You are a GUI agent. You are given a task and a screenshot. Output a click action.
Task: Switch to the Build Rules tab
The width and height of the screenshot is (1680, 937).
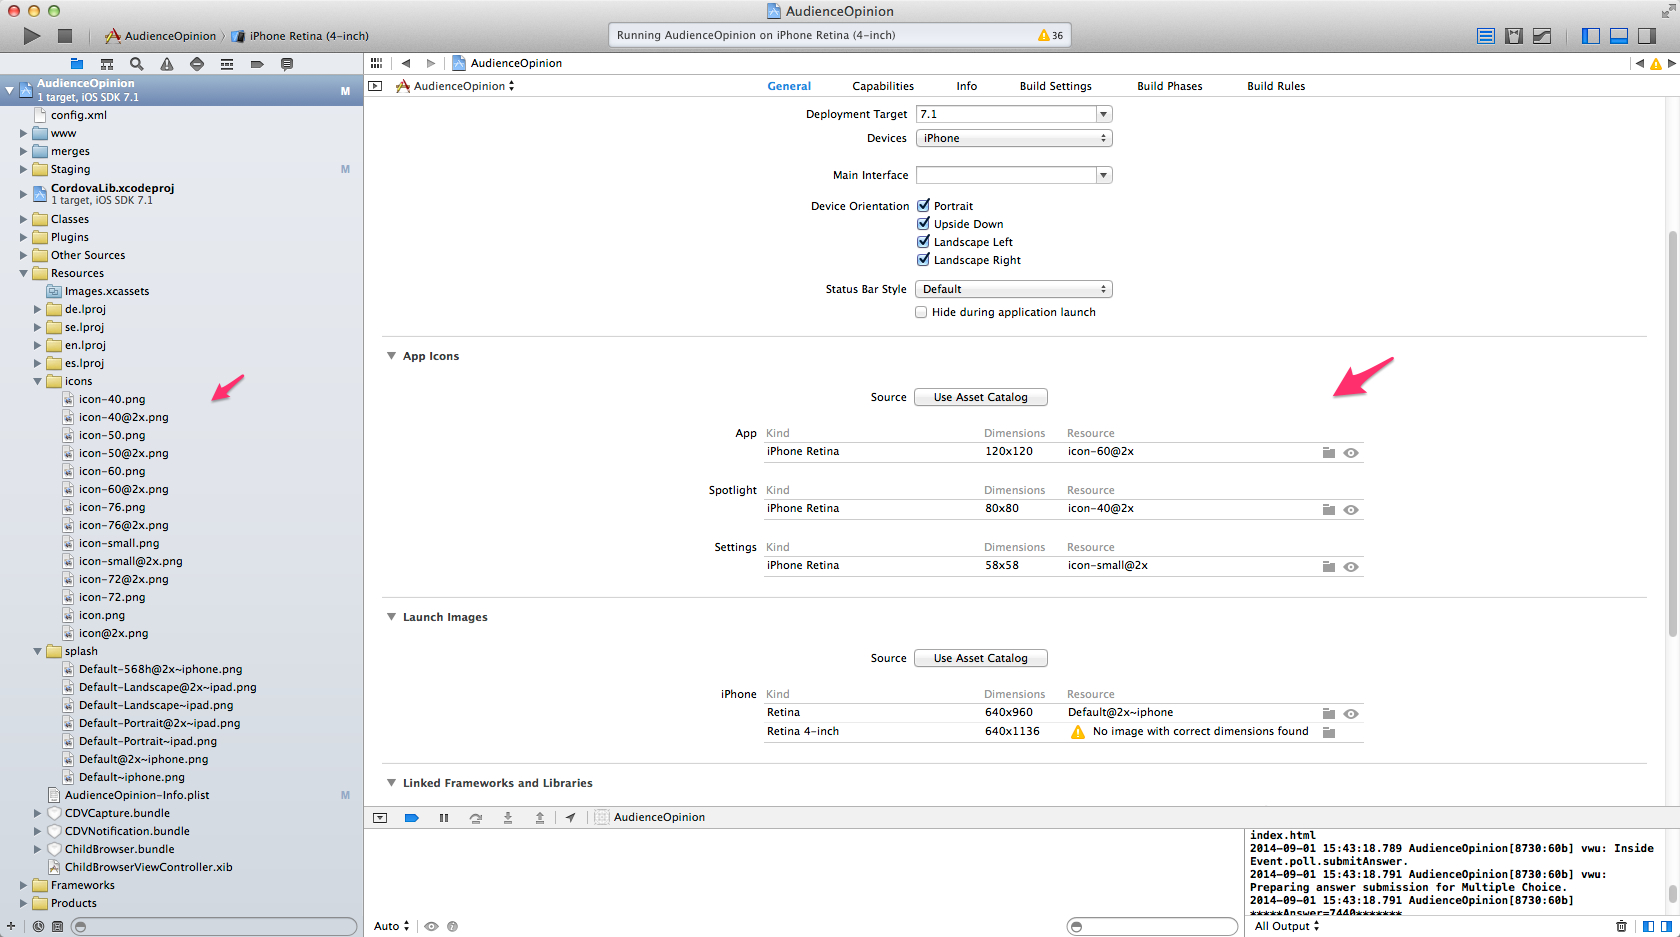click(1276, 86)
